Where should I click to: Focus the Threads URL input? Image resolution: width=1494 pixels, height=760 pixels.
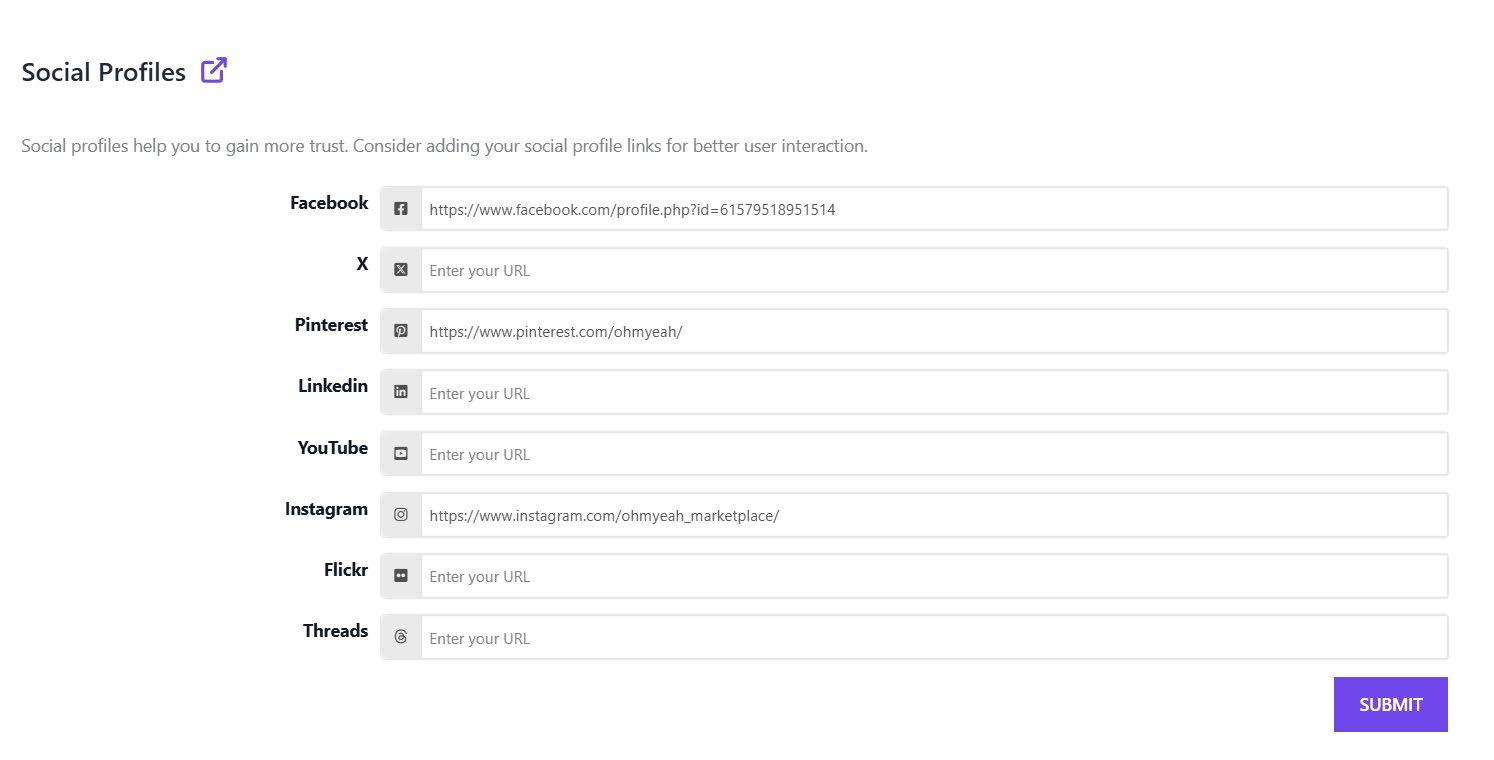tap(933, 637)
